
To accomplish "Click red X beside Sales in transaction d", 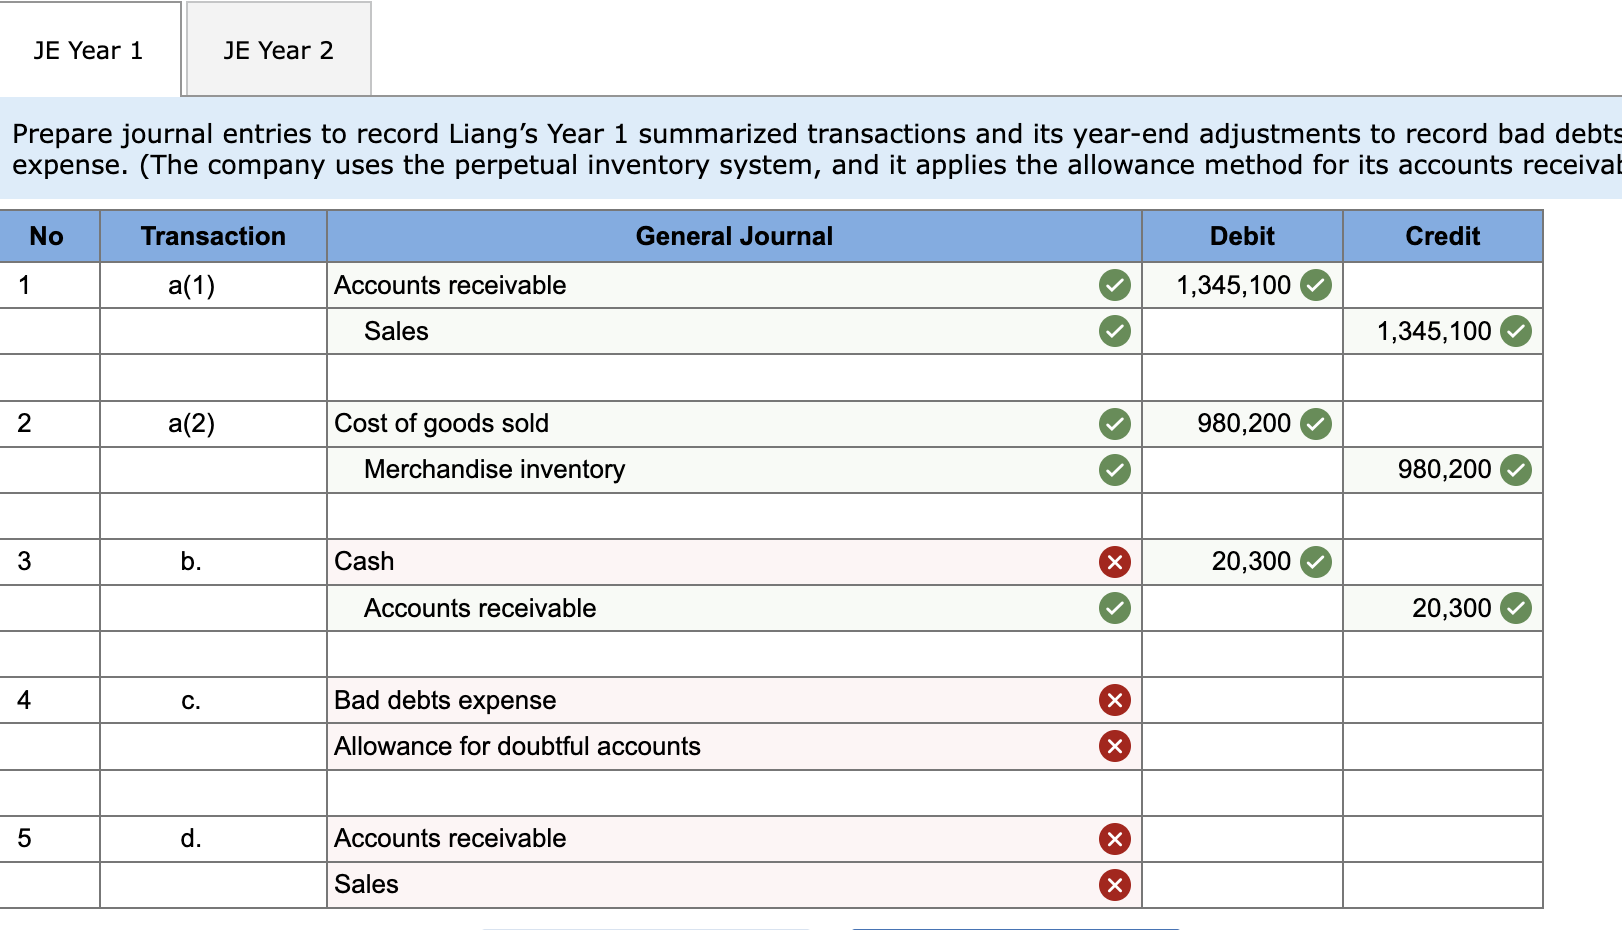I will point(1114,885).
